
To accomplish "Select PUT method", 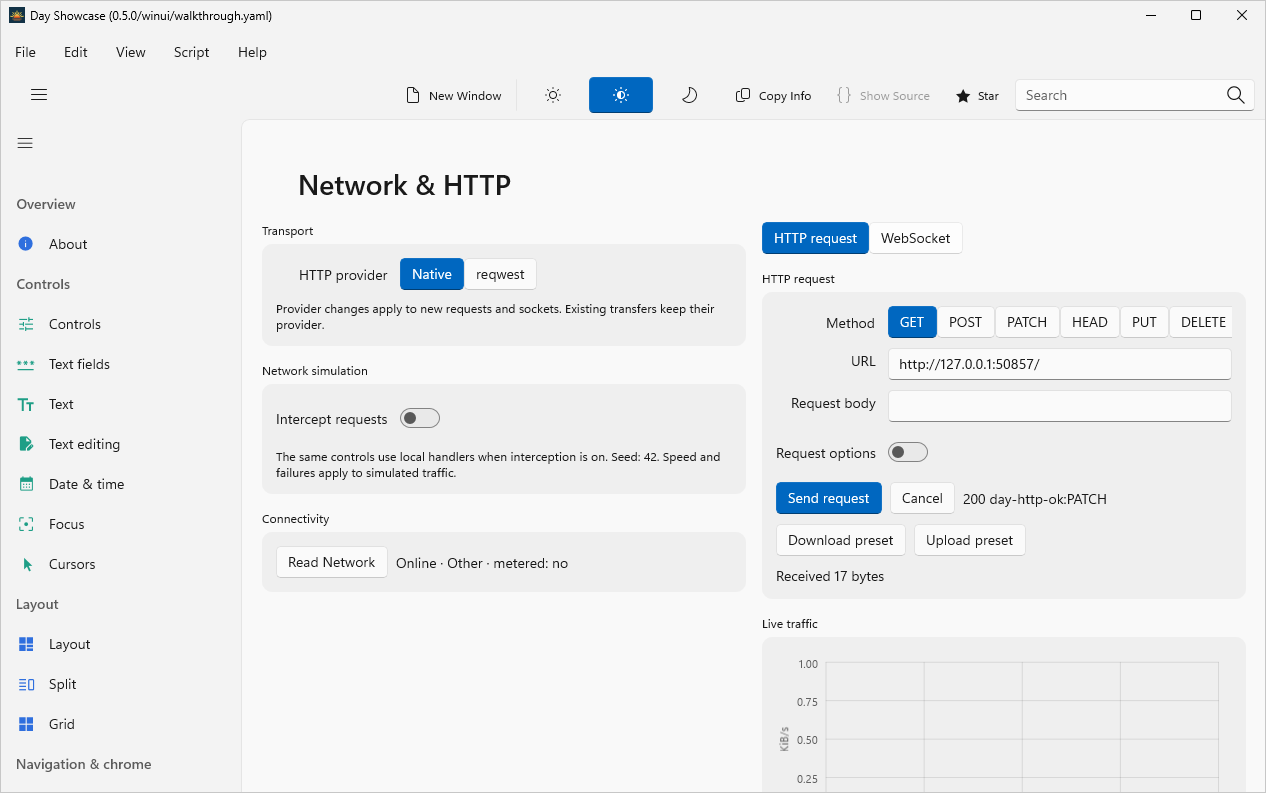I will tap(1144, 322).
